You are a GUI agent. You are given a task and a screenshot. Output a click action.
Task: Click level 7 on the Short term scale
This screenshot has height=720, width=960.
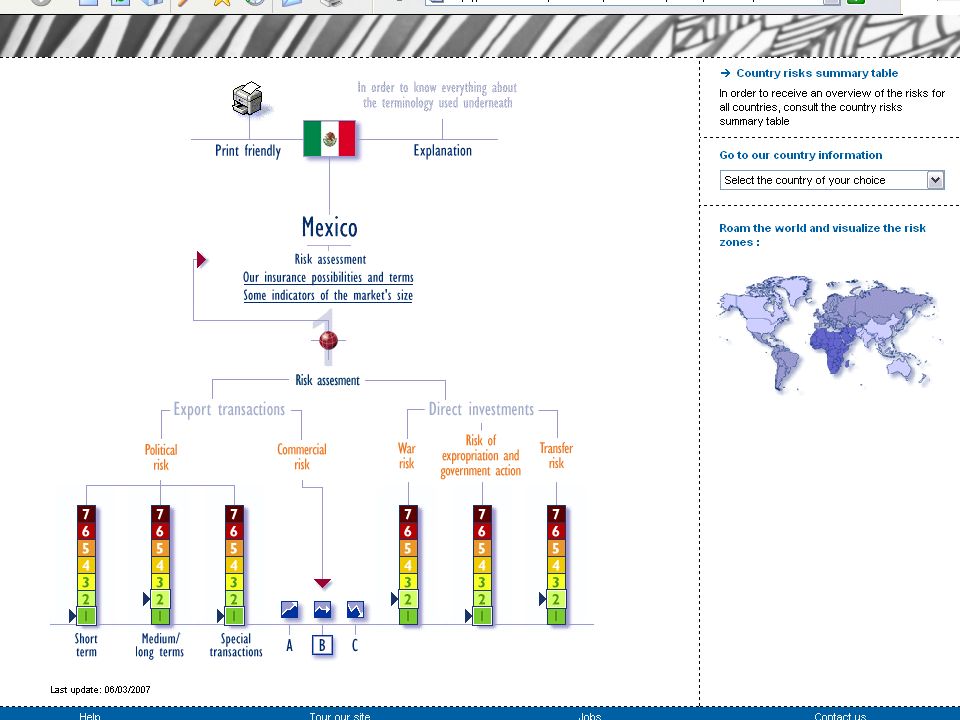[x=86, y=514]
